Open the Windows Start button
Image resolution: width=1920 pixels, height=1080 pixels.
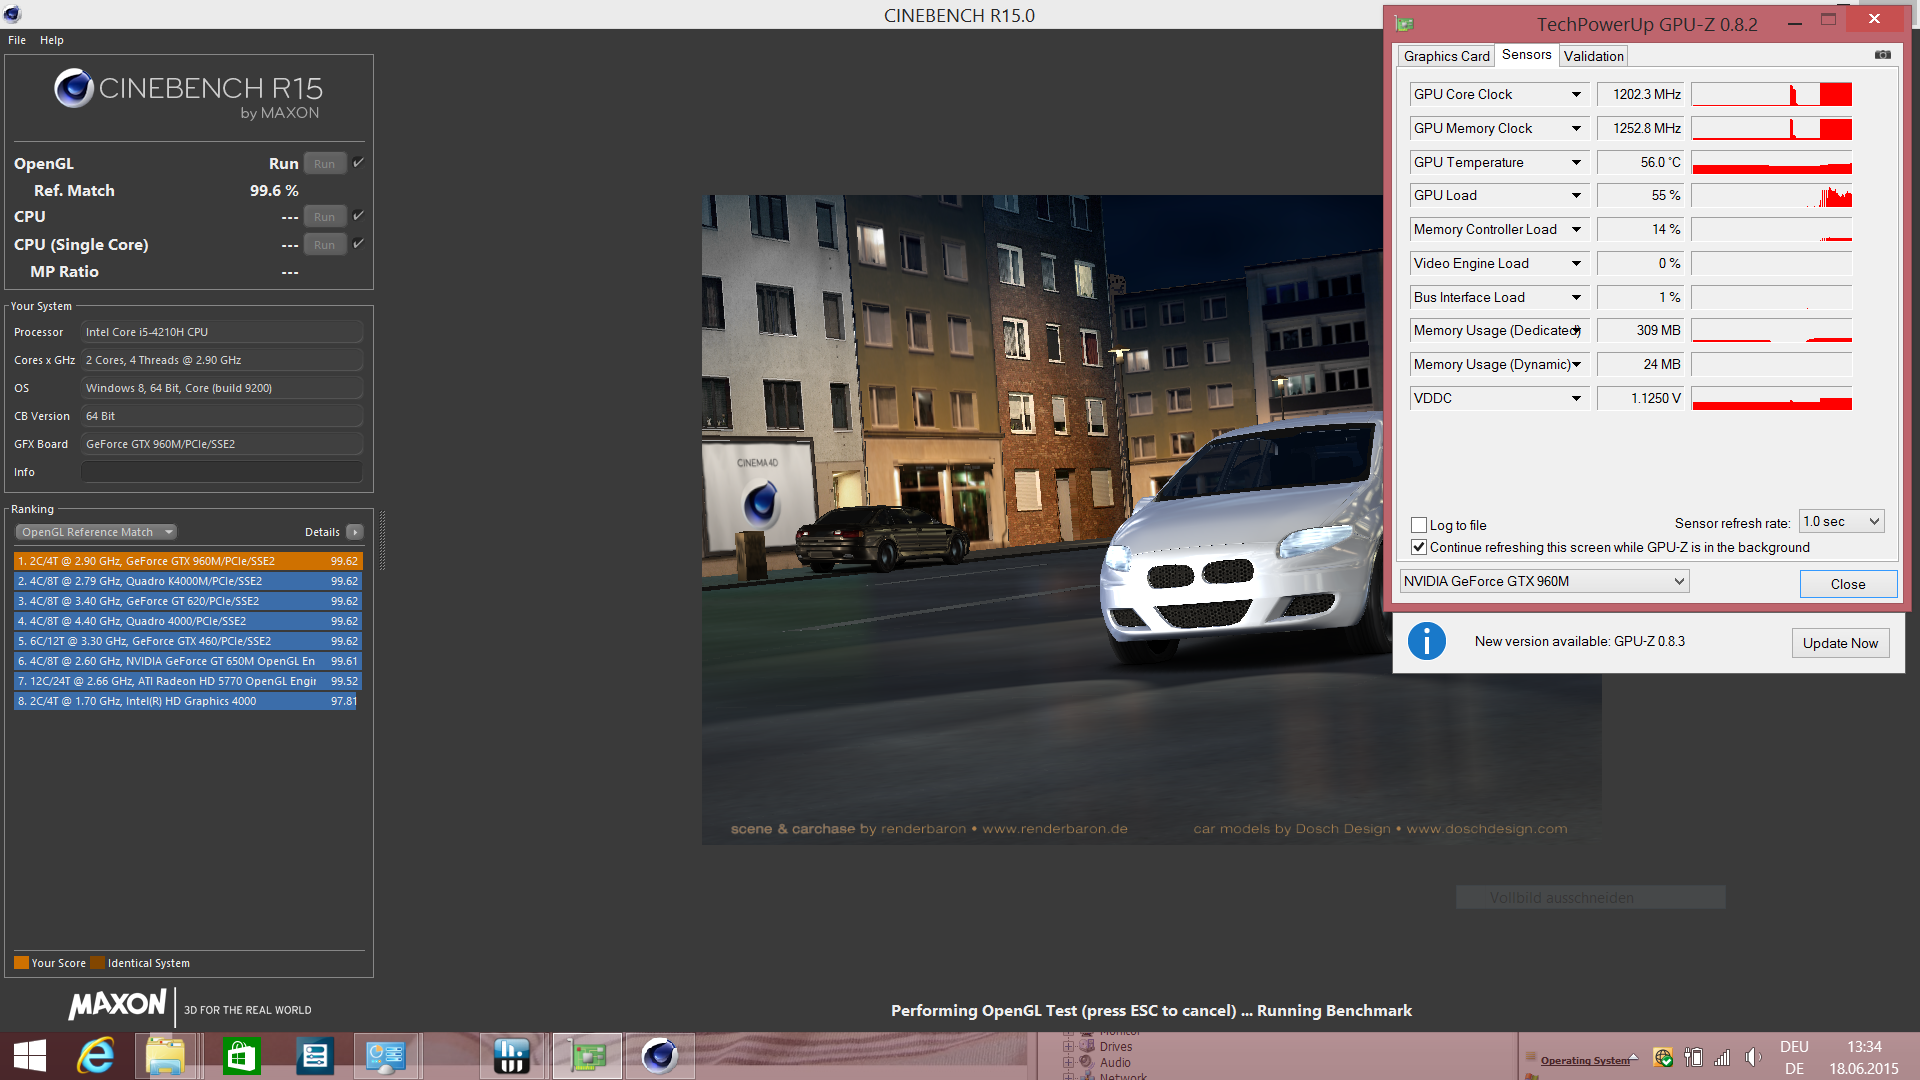click(x=30, y=1056)
